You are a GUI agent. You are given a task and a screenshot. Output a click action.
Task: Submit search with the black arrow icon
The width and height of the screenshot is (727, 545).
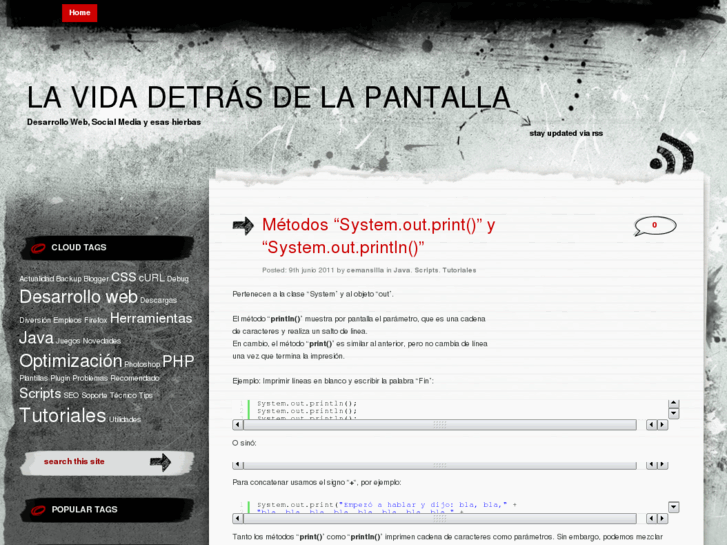(160, 462)
